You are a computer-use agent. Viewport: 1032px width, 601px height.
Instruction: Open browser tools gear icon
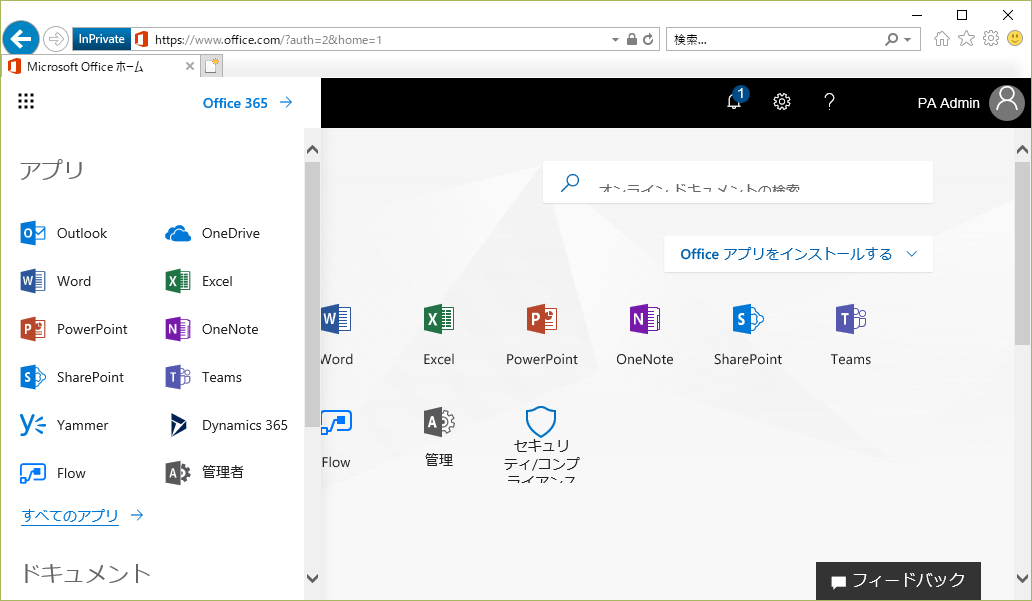tap(991, 39)
